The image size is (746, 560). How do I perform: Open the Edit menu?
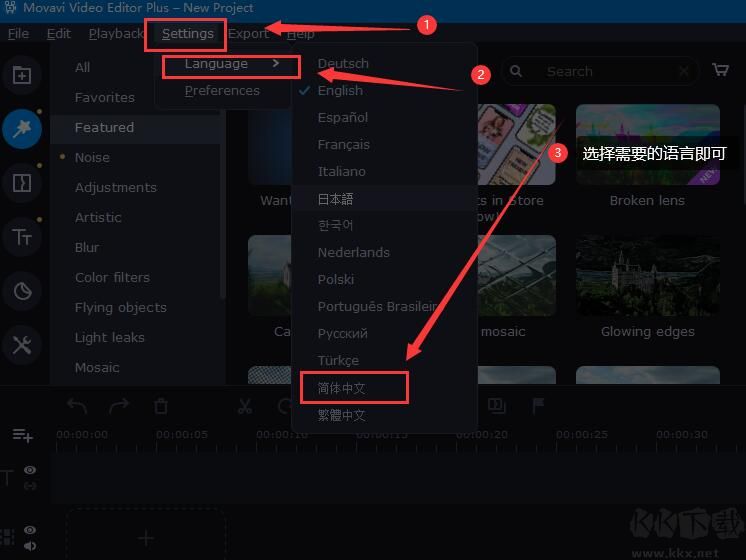(59, 33)
